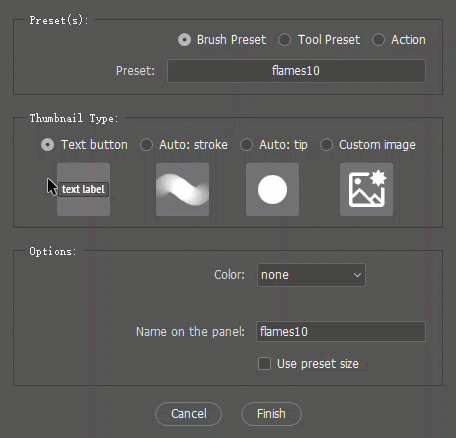Click the Custom image label text
The height and width of the screenshot is (438, 456).
coord(377,145)
